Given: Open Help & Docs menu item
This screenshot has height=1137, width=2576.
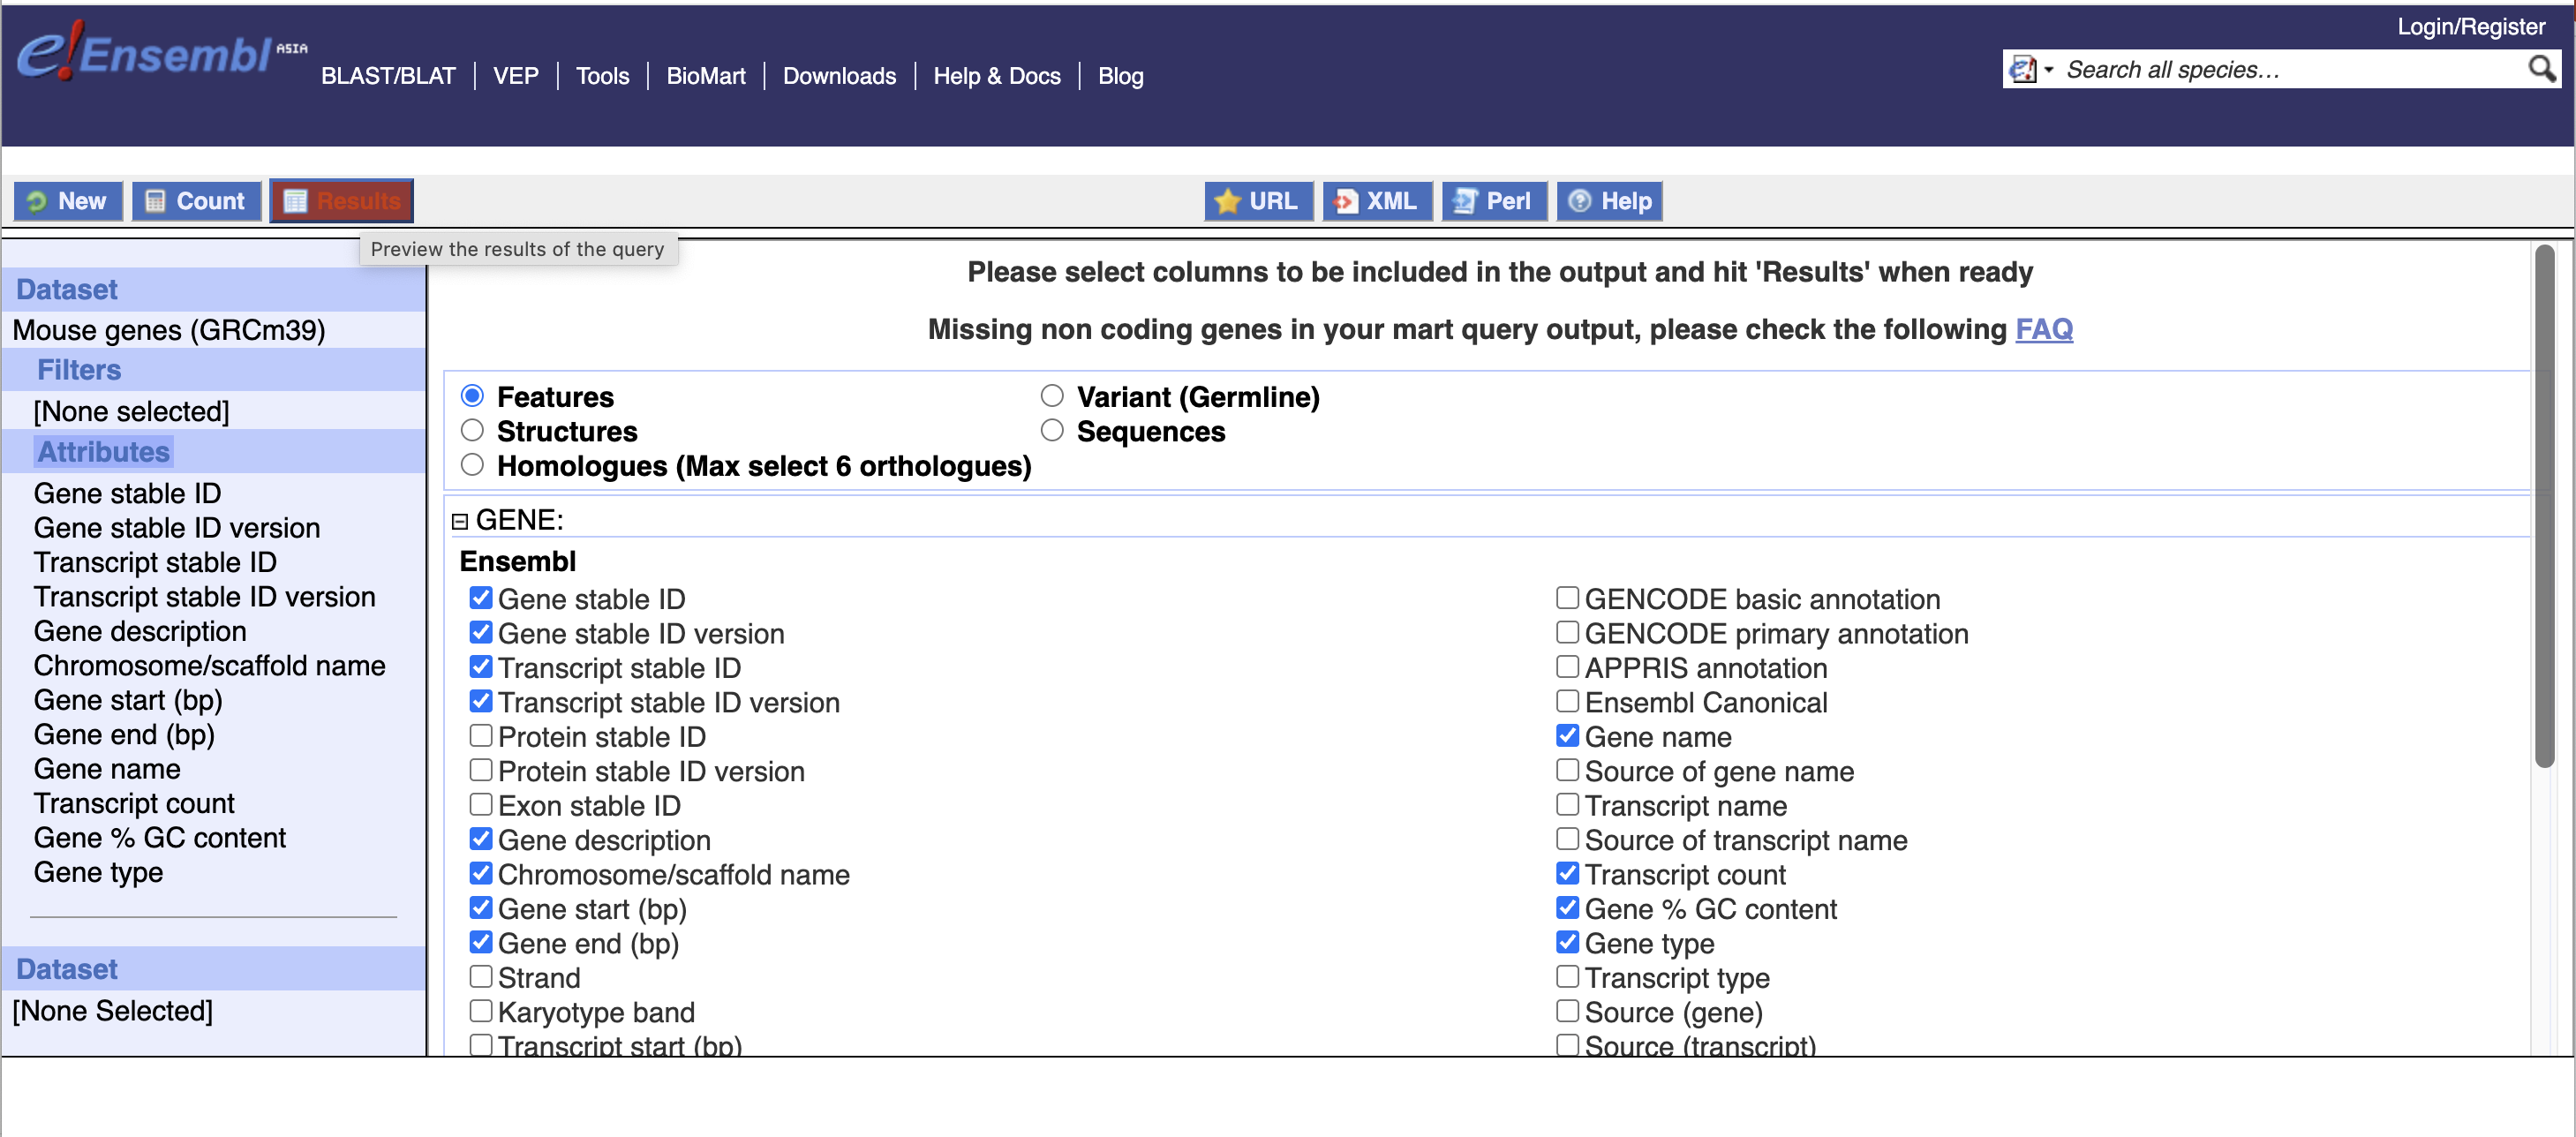Looking at the screenshot, I should [997, 76].
